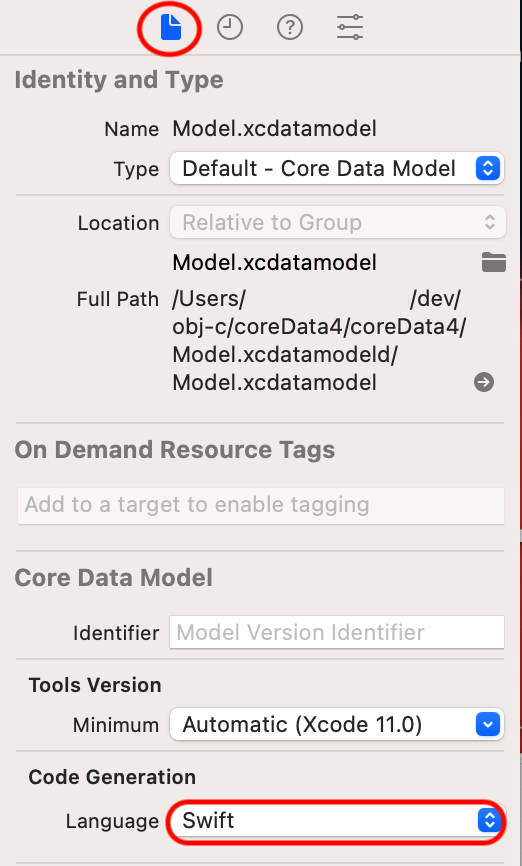Open the Relative to Group location popup
The width and height of the screenshot is (522, 866).
tap(337, 223)
